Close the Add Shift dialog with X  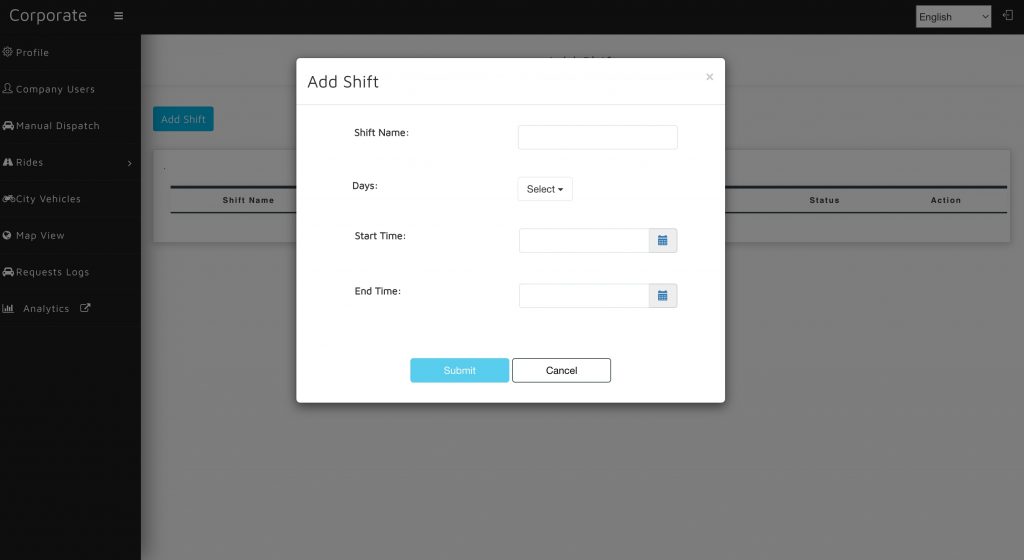click(x=709, y=77)
